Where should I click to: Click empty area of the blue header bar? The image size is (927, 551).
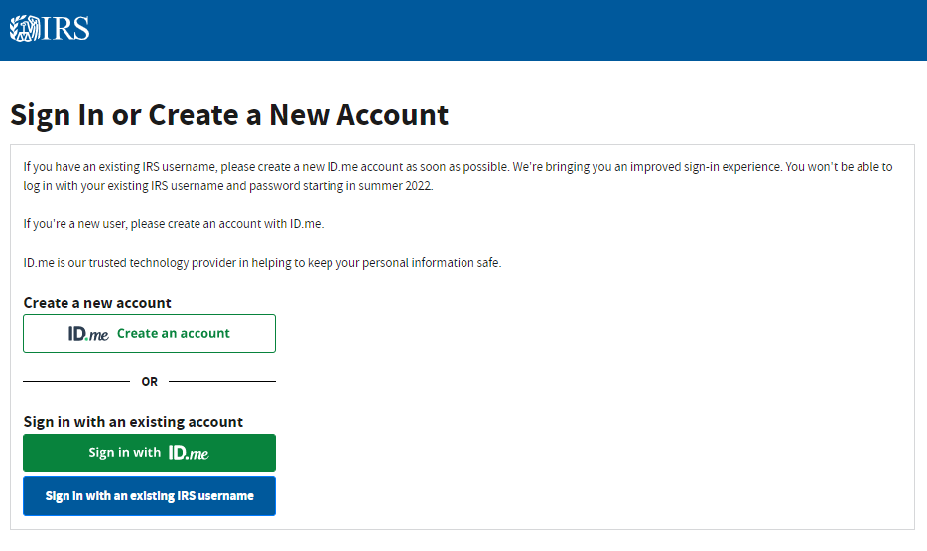coord(500,30)
